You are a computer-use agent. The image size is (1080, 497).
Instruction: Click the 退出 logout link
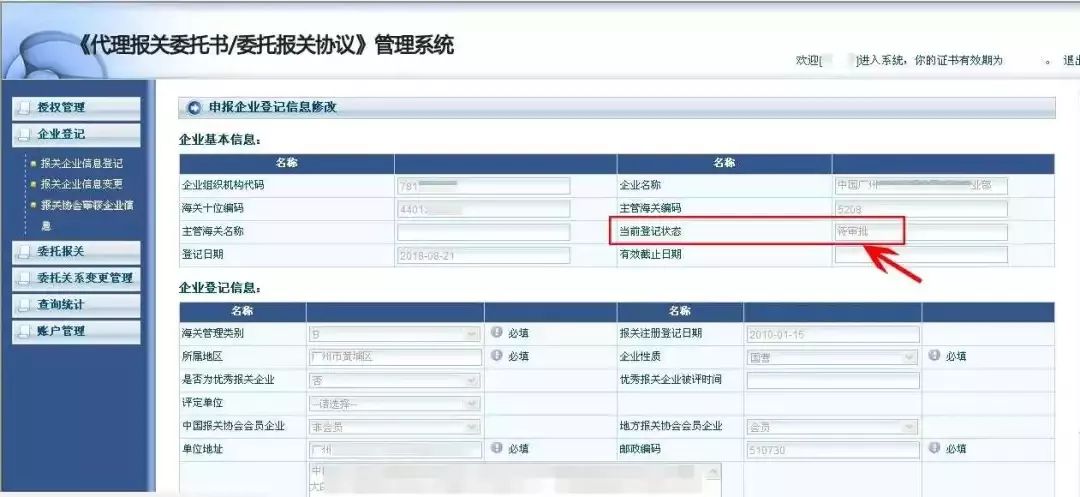tap(1070, 60)
